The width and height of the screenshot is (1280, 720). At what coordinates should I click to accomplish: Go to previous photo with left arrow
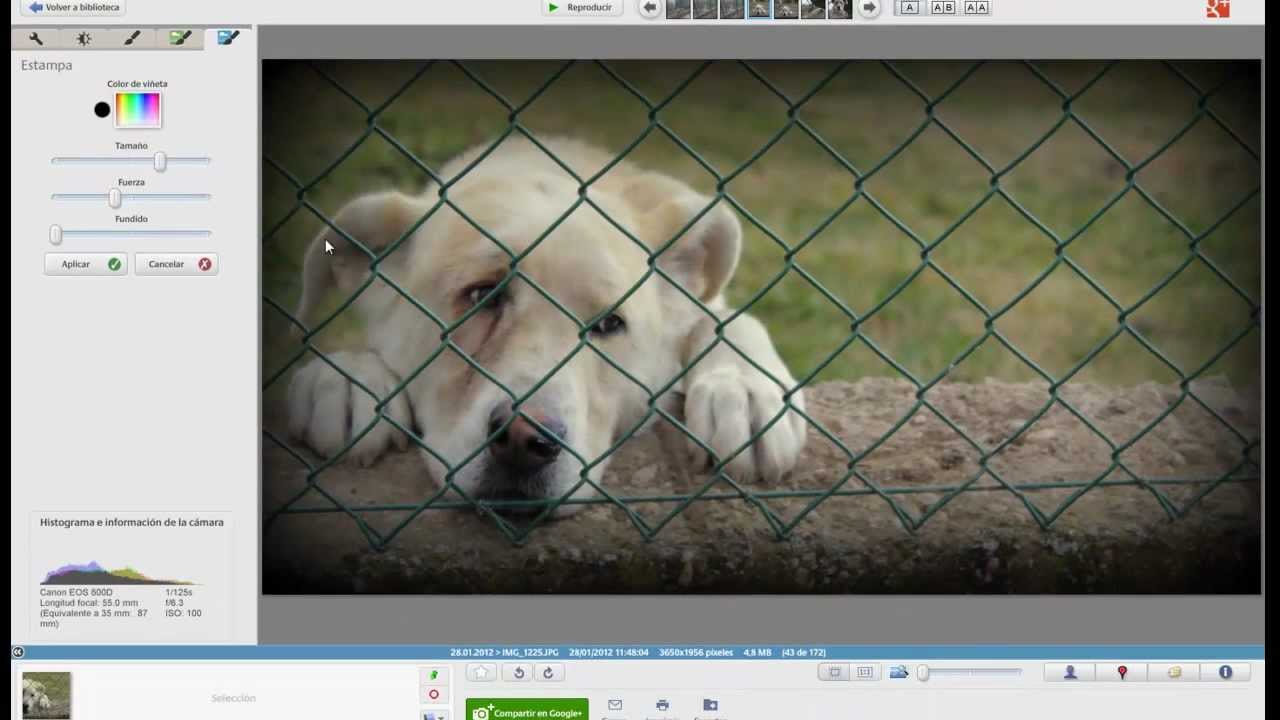click(650, 8)
